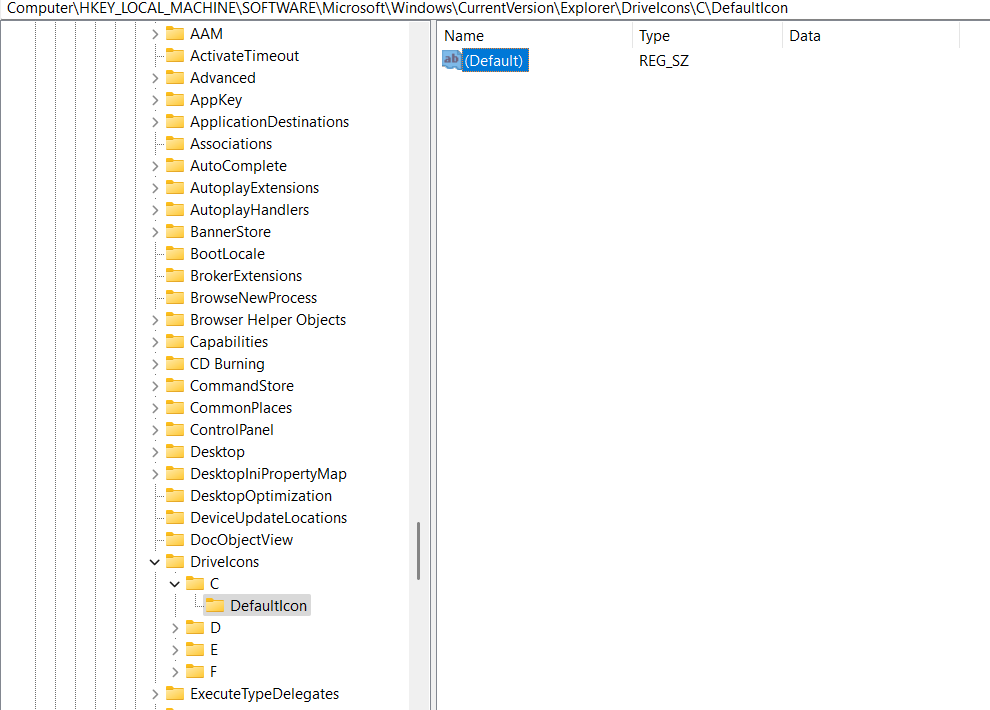Click the BootLocale folder icon
Screen dimensions: 990x710
pyautogui.click(x=175, y=254)
